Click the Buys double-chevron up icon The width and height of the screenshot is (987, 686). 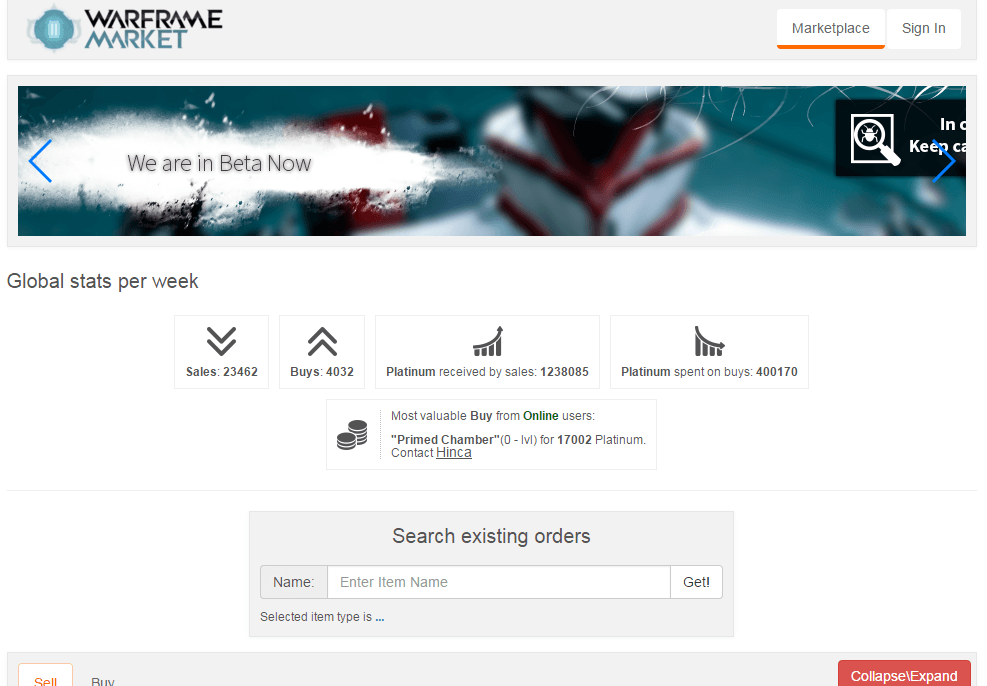[x=322, y=341]
